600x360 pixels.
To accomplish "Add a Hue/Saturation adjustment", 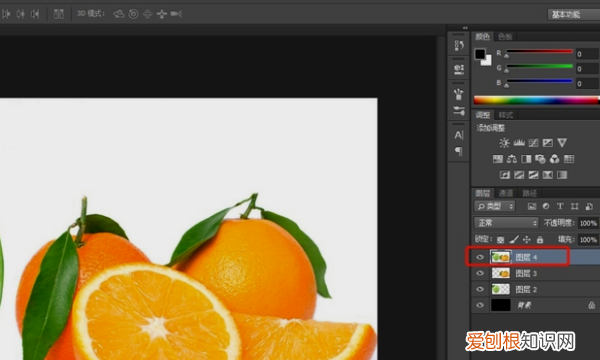I will click(497, 159).
